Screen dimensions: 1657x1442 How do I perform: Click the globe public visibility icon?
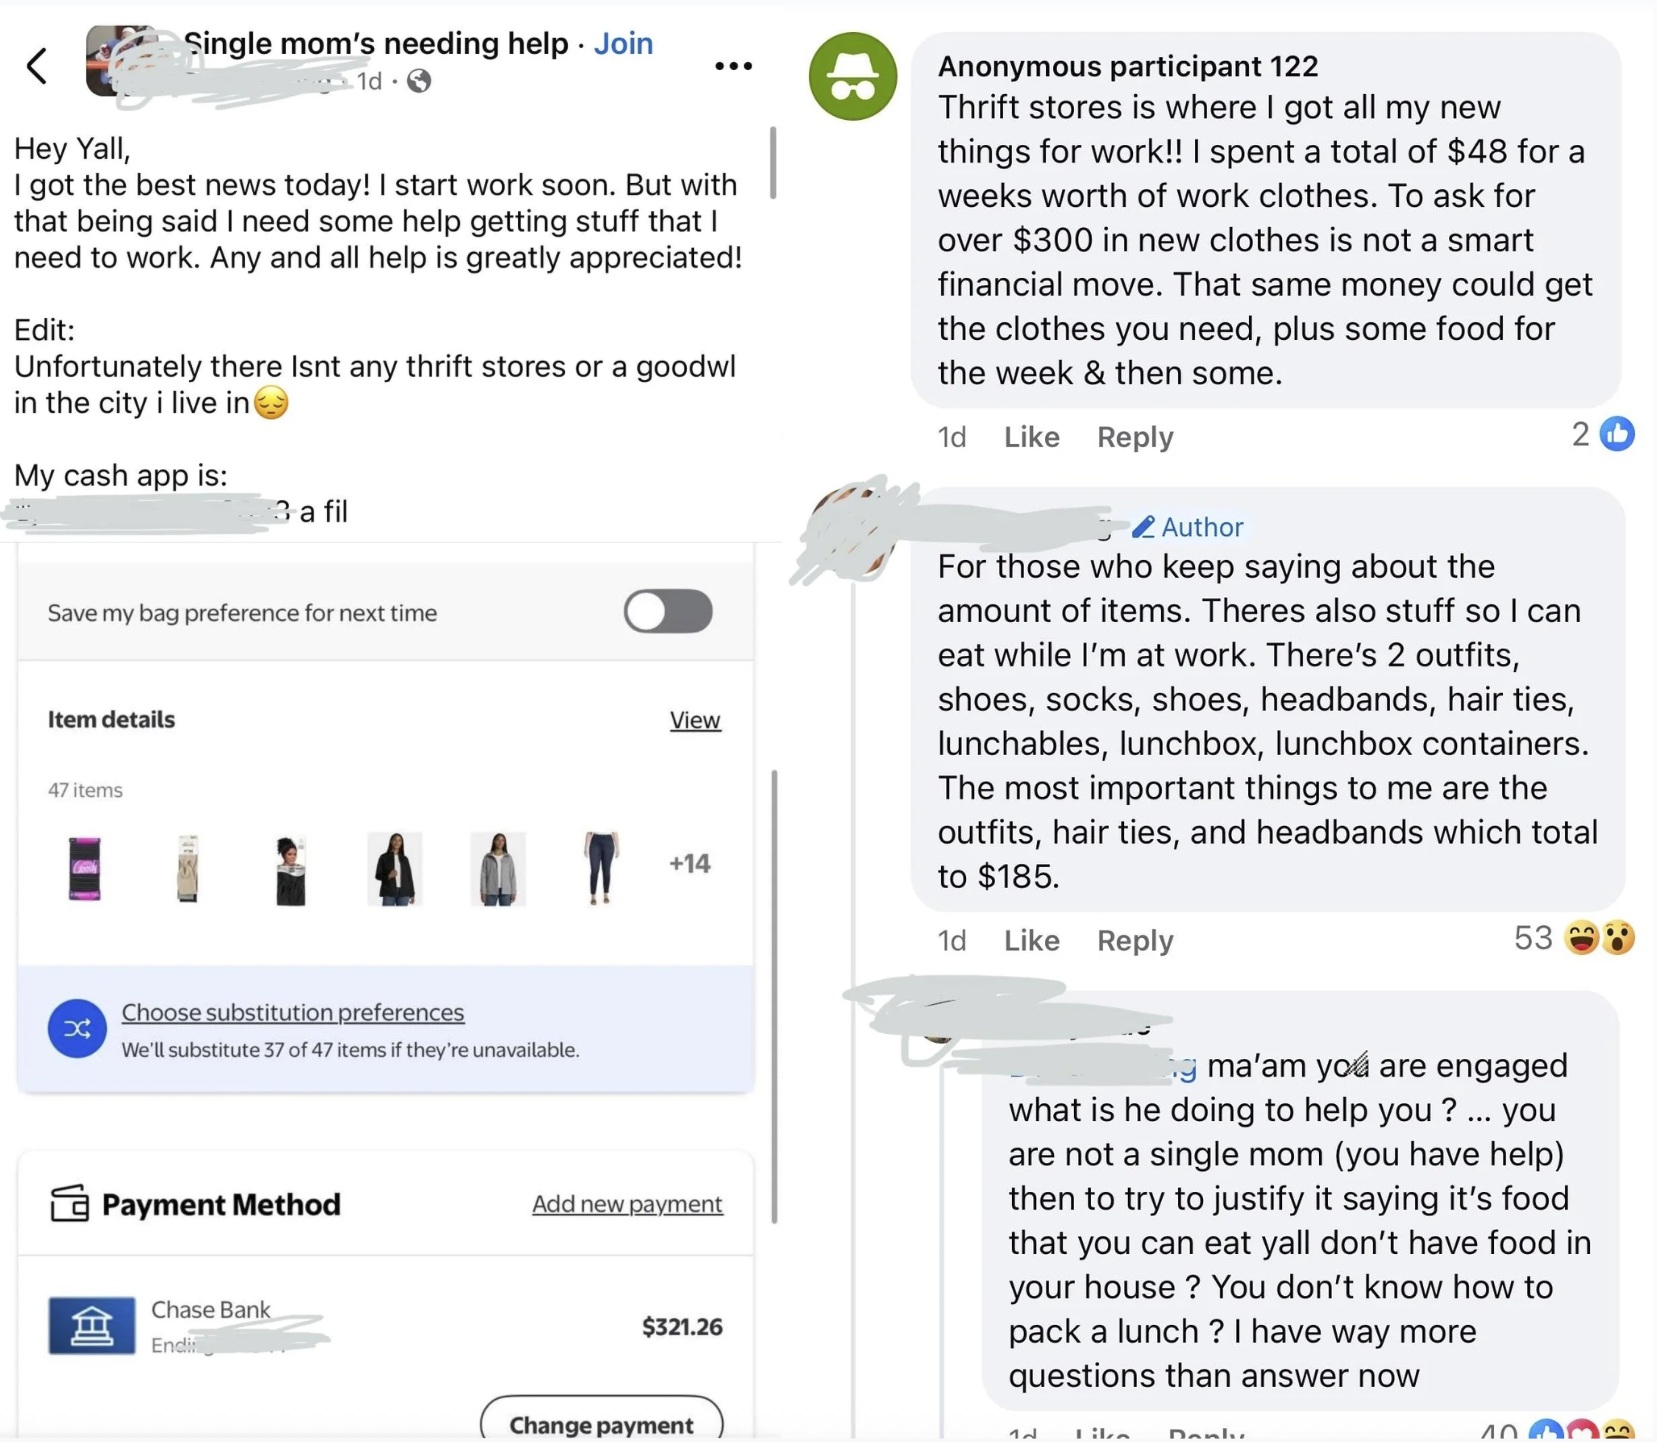[x=420, y=81]
